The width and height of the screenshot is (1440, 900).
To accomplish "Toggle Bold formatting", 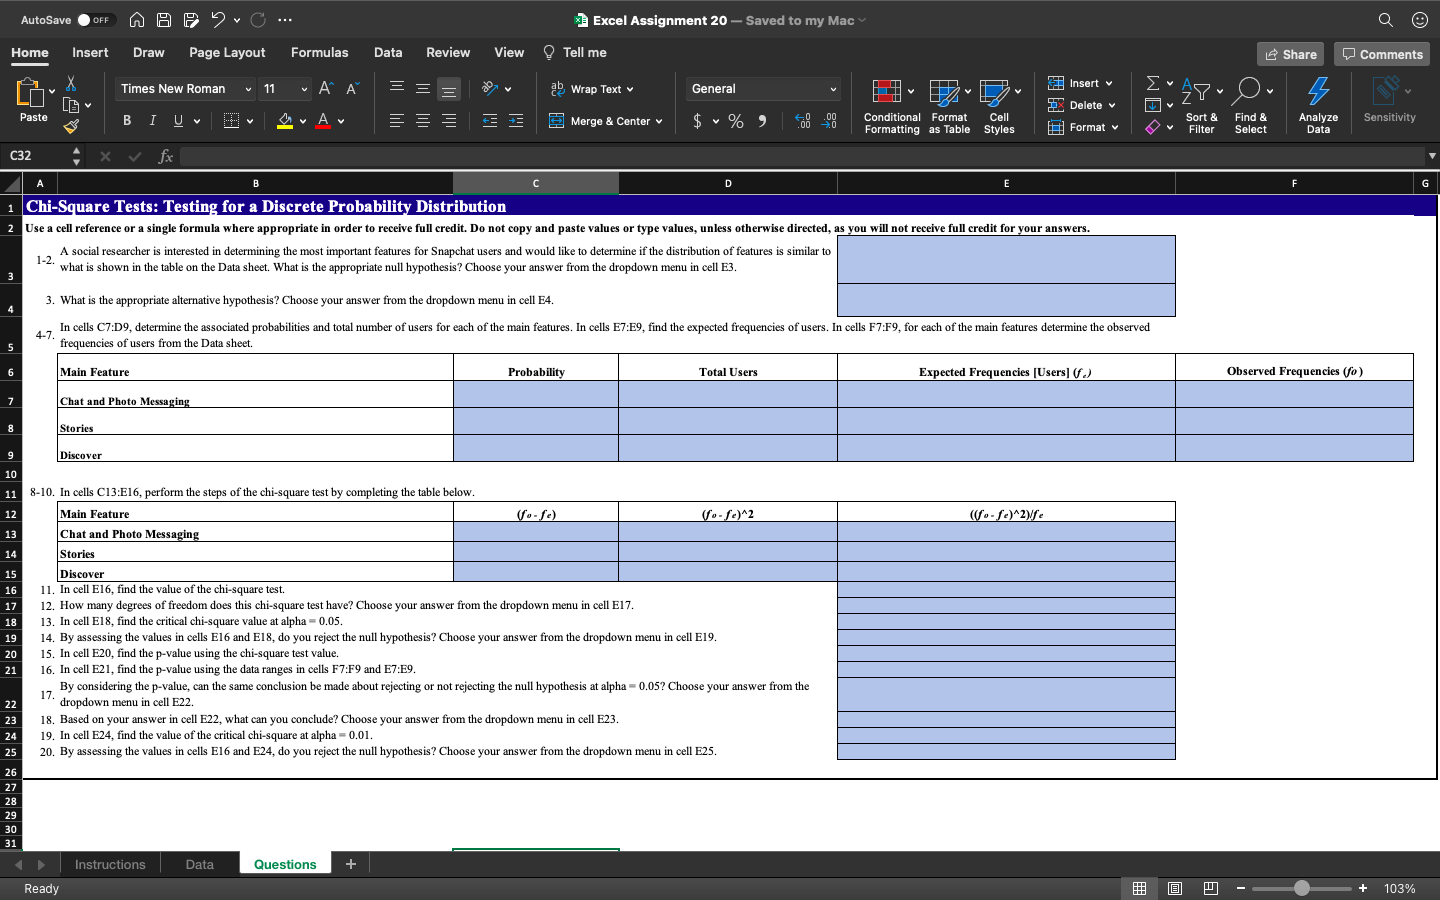I will pos(127,121).
